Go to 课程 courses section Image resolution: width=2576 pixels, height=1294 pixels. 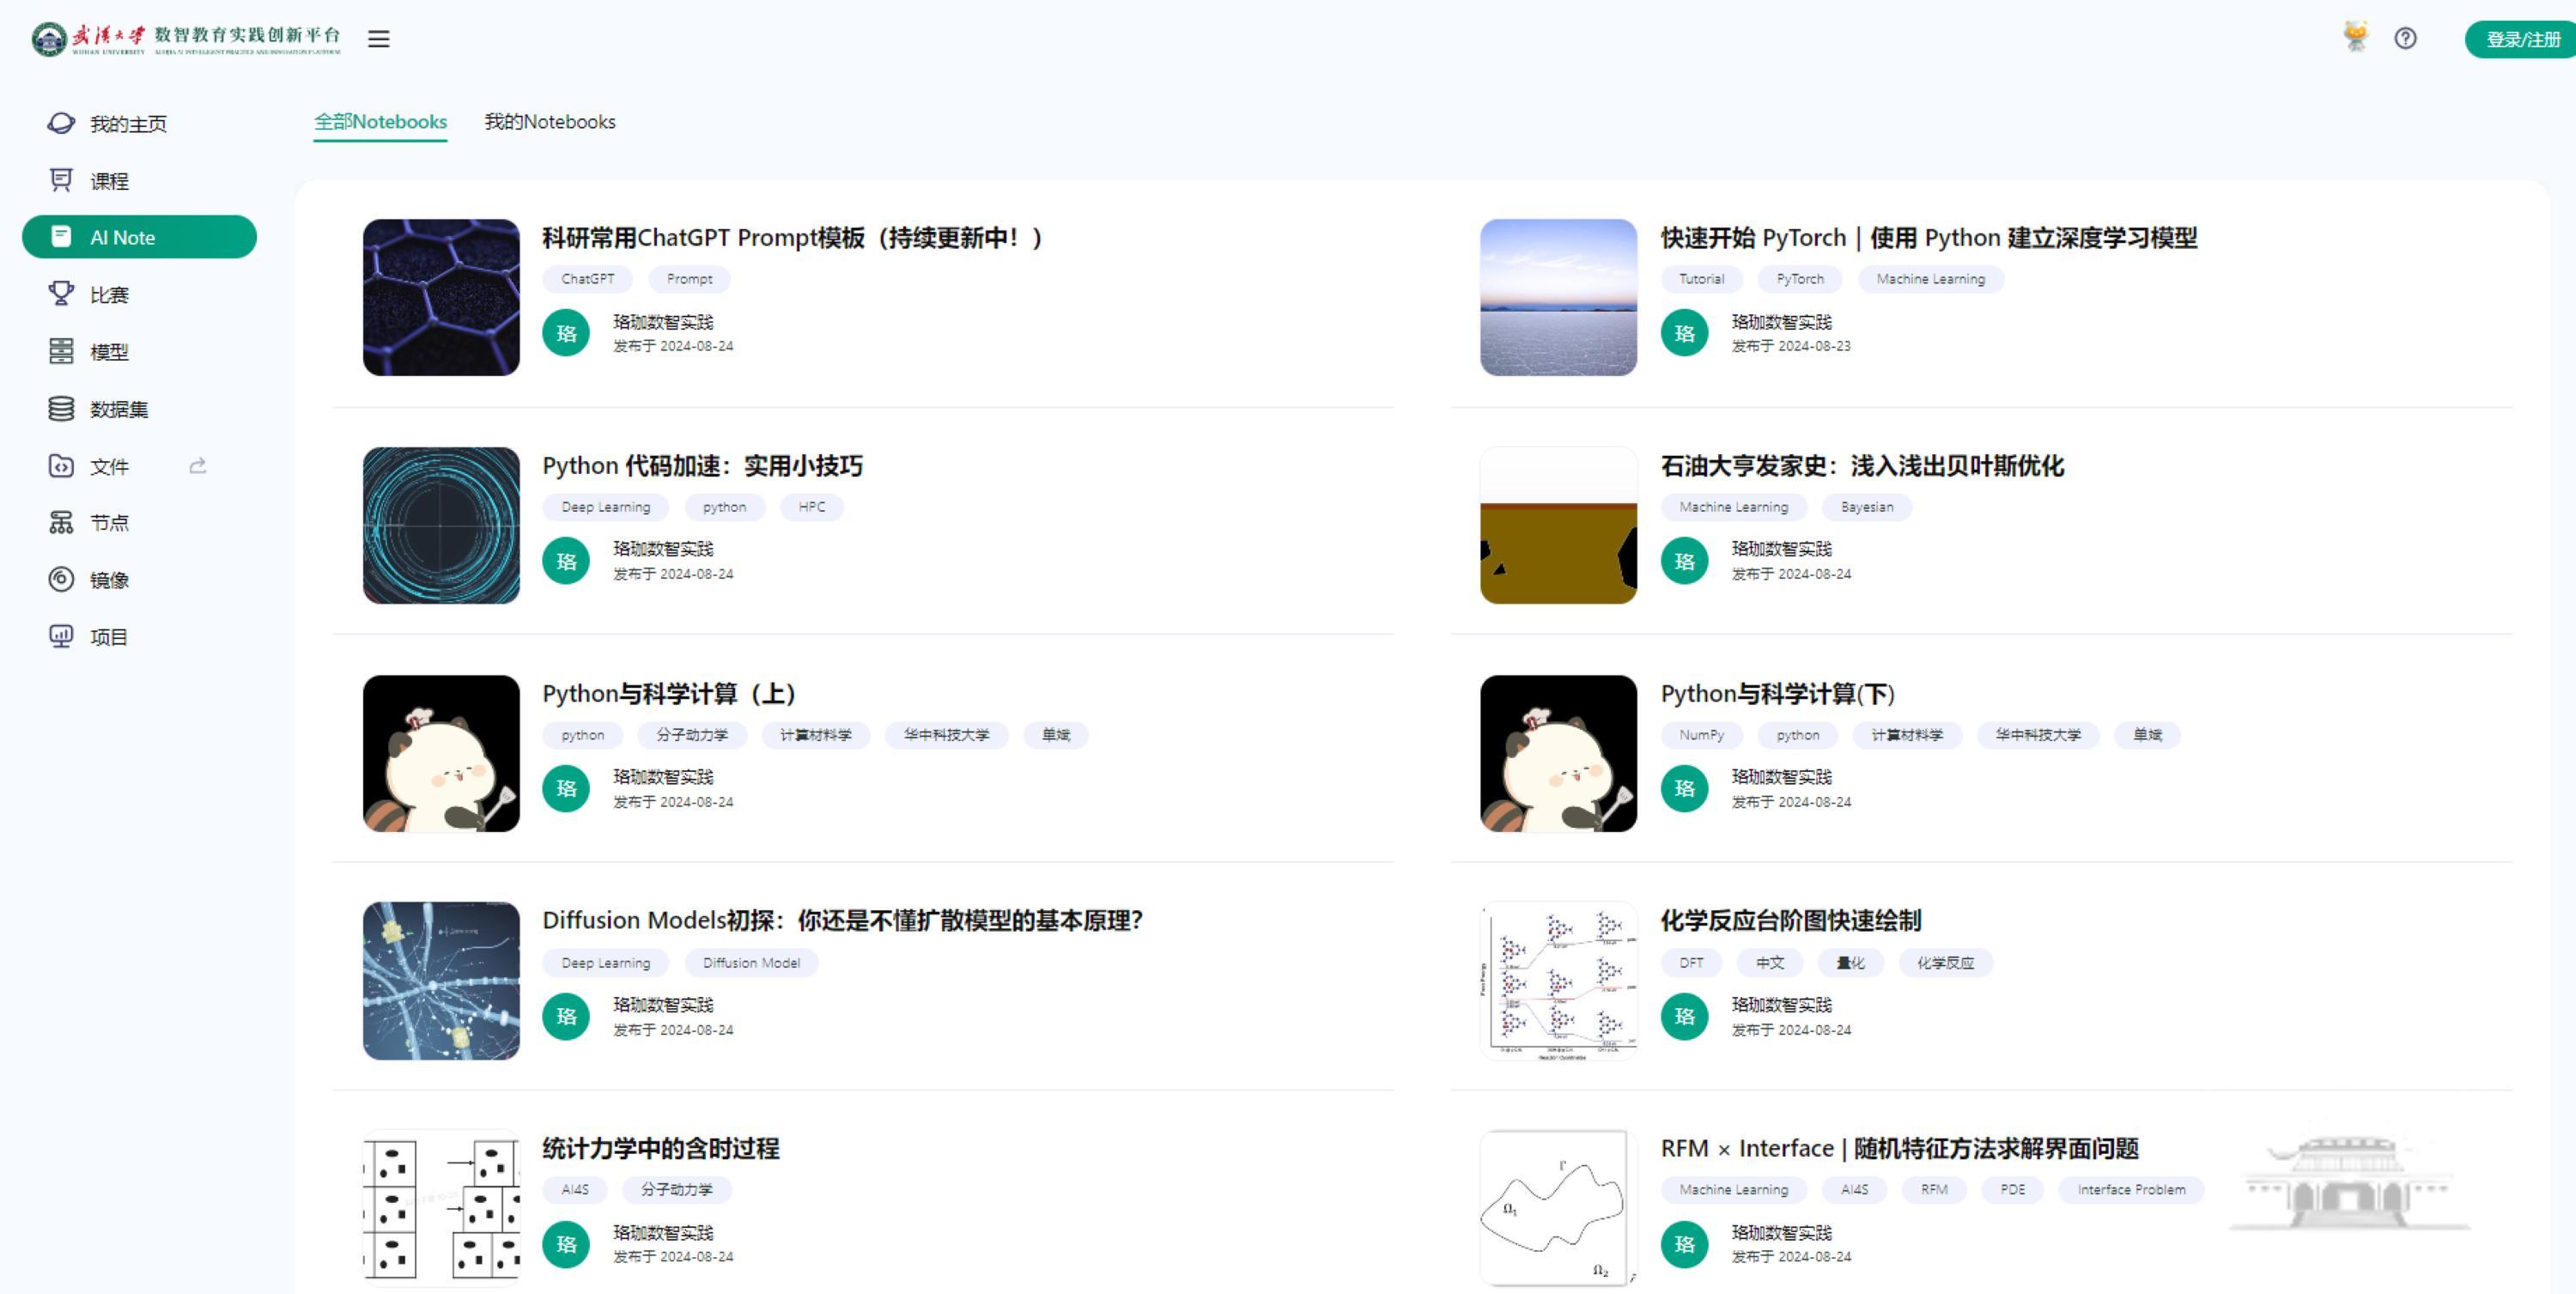coord(109,181)
